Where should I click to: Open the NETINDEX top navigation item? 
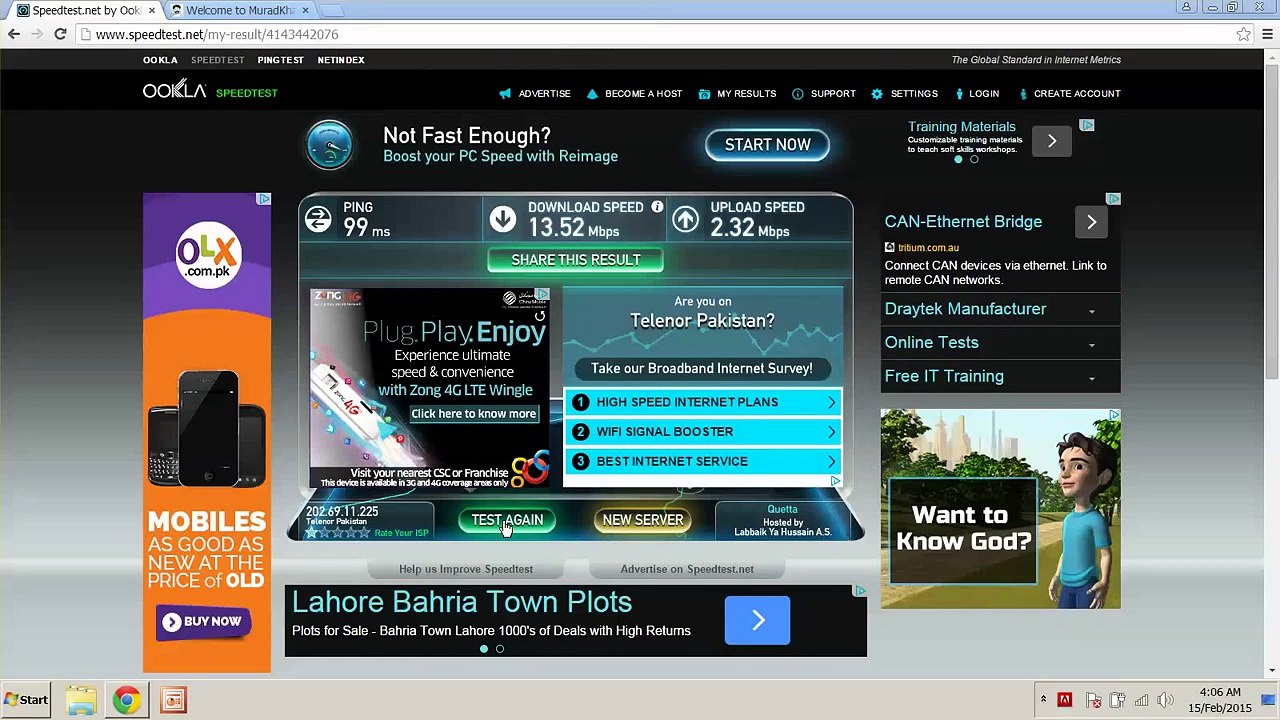point(341,60)
